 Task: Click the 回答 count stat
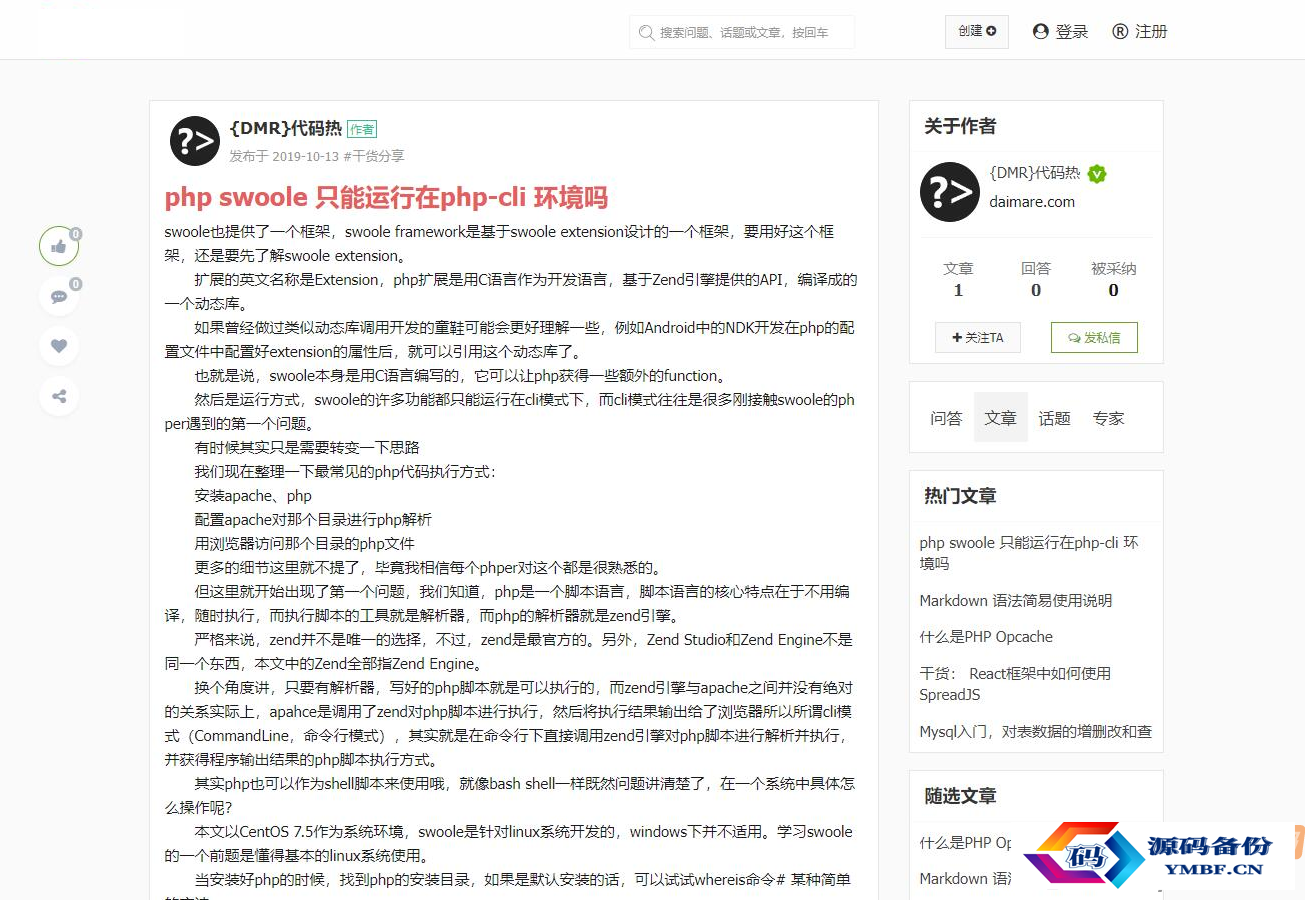1036,280
